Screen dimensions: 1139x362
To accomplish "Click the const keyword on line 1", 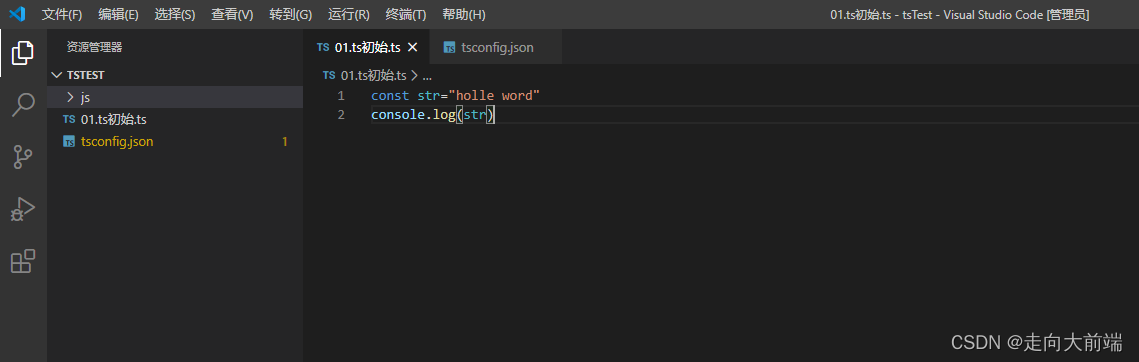I will [x=390, y=96].
